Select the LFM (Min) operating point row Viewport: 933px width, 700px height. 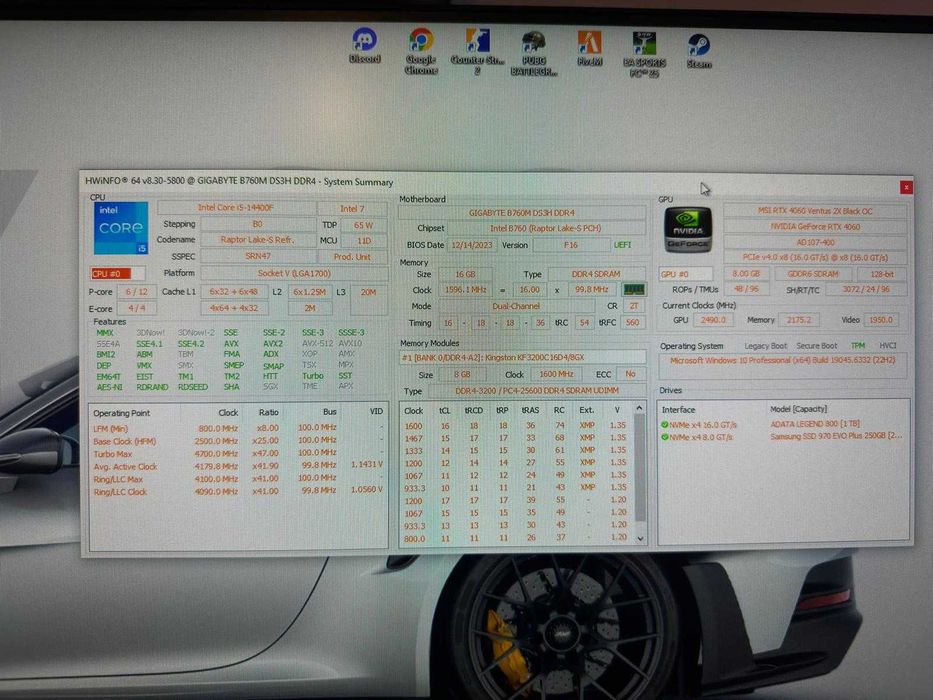[238, 428]
